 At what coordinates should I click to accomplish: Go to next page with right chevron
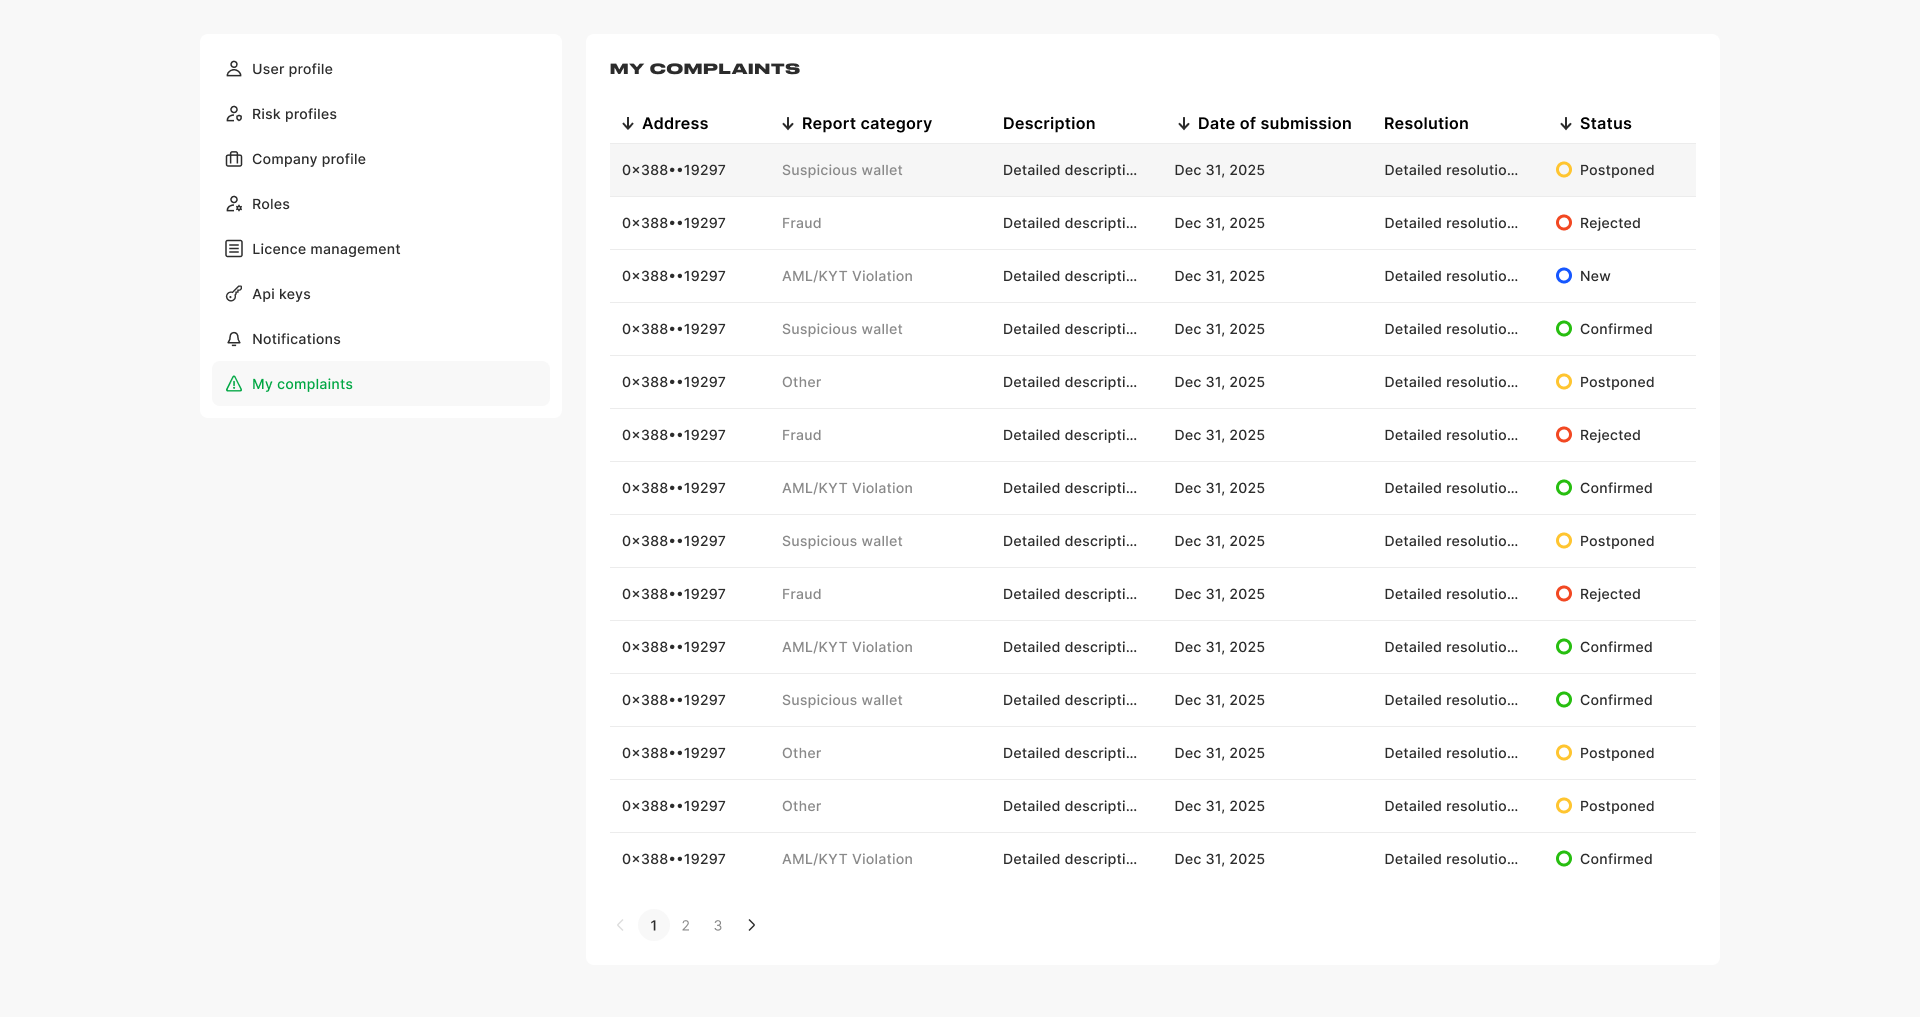[752, 925]
